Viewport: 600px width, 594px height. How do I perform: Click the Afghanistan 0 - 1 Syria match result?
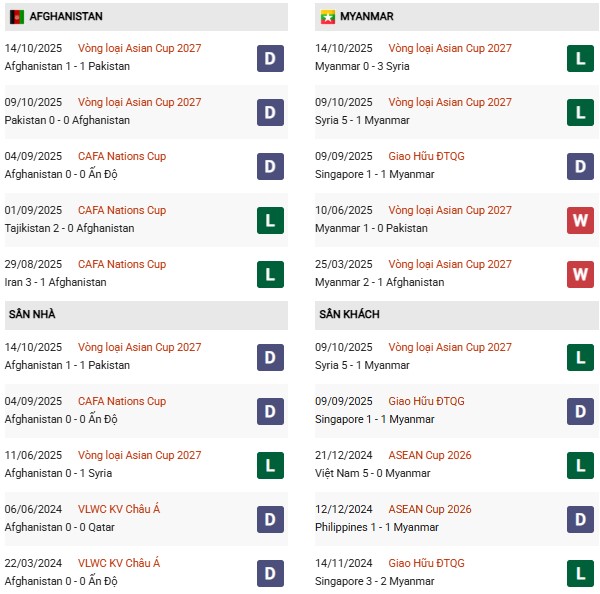[58, 473]
